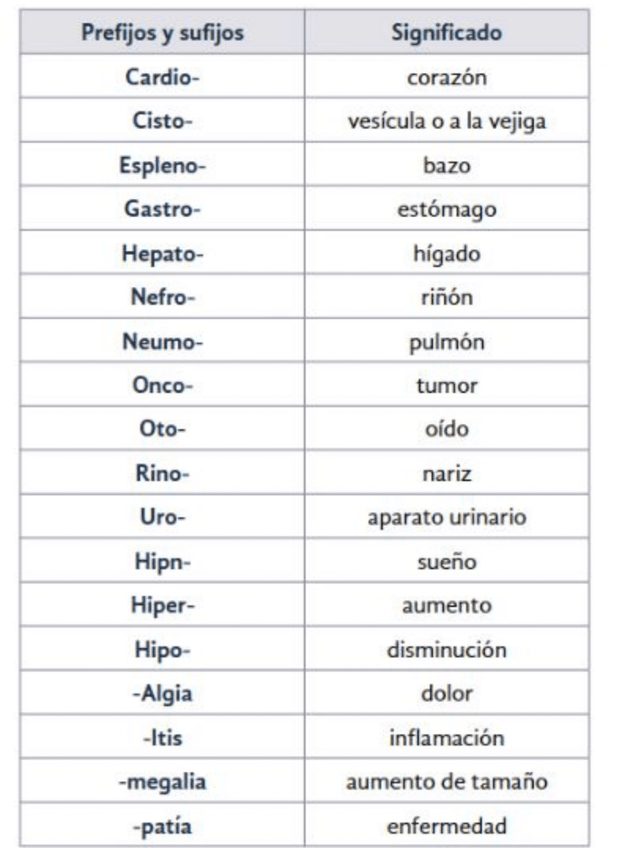Select the 'Hepato-' prefix cell

162,253
